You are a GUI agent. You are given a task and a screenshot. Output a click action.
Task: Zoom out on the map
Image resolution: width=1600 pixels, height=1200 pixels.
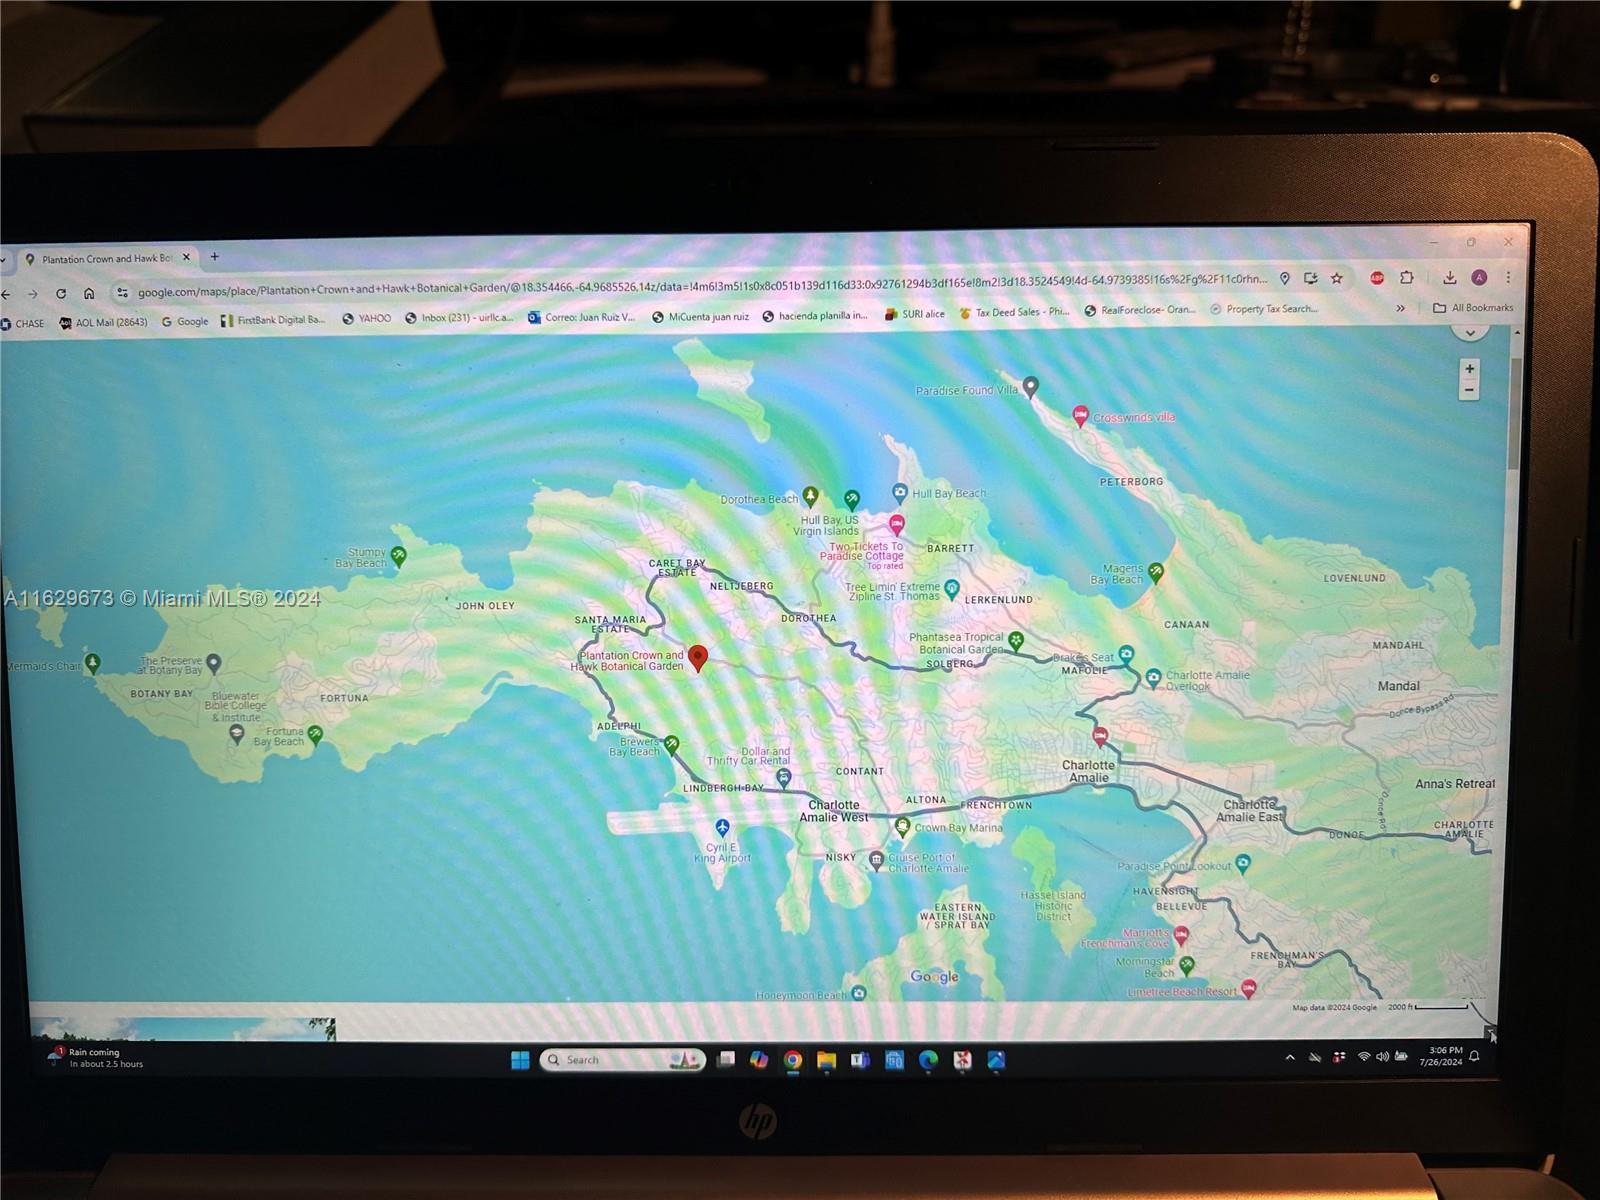tap(1469, 391)
